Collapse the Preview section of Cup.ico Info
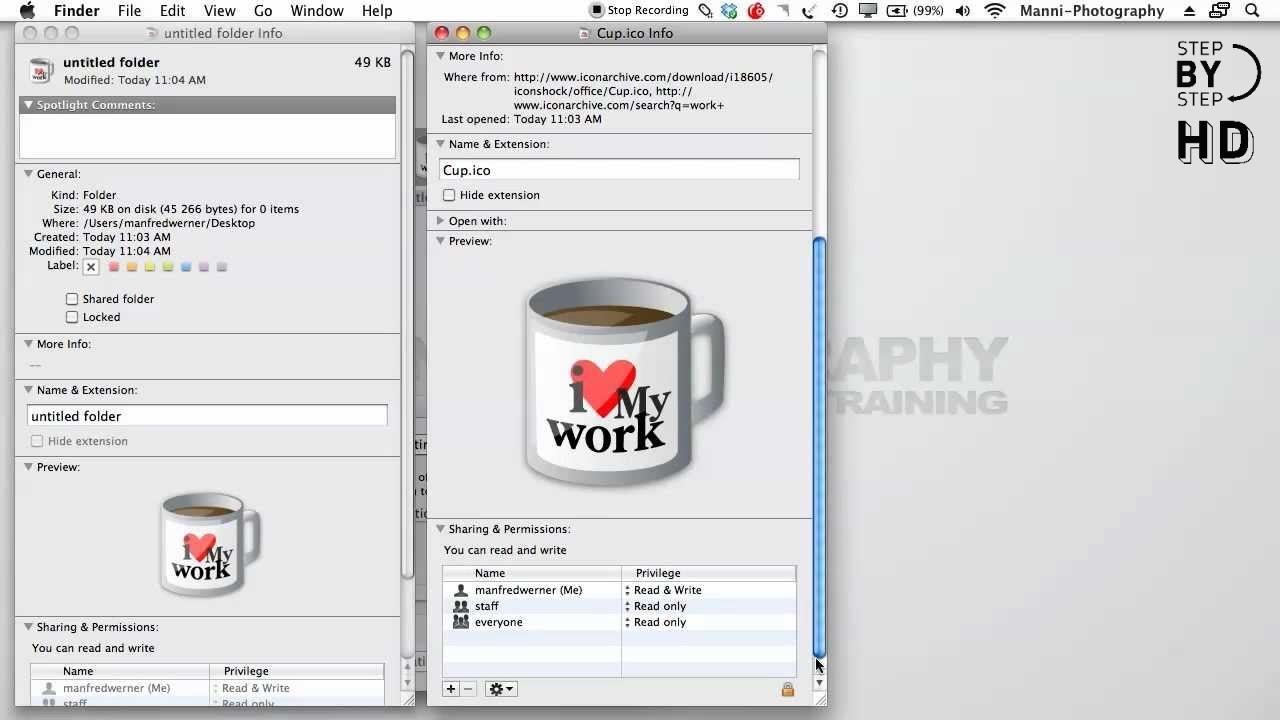Viewport: 1280px width, 720px height. [440, 241]
